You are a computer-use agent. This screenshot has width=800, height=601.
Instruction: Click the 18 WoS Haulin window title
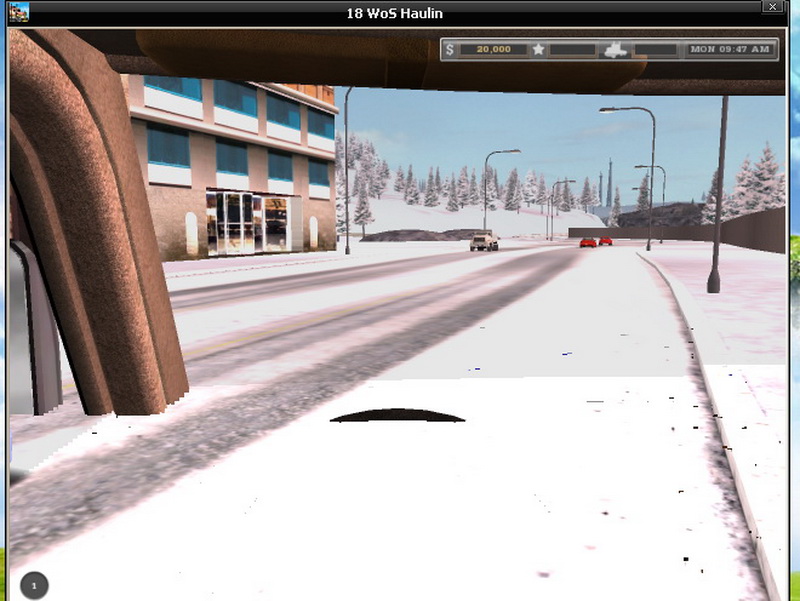(x=394, y=13)
